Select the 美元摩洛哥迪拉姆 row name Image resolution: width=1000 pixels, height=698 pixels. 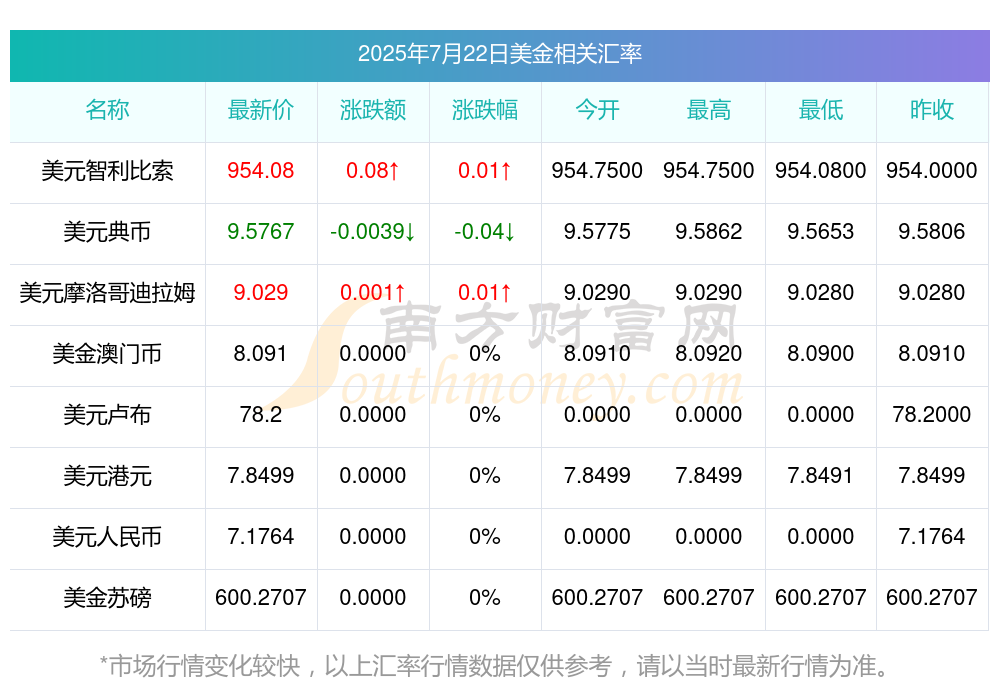[107, 292]
